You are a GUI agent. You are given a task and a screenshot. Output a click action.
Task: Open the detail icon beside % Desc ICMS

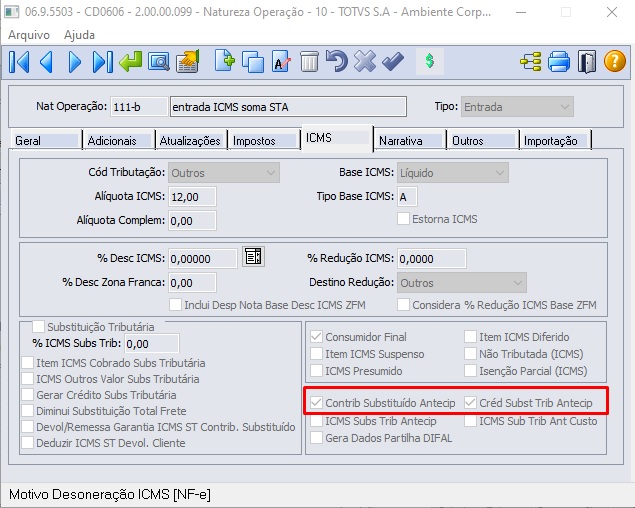pyautogui.click(x=254, y=257)
